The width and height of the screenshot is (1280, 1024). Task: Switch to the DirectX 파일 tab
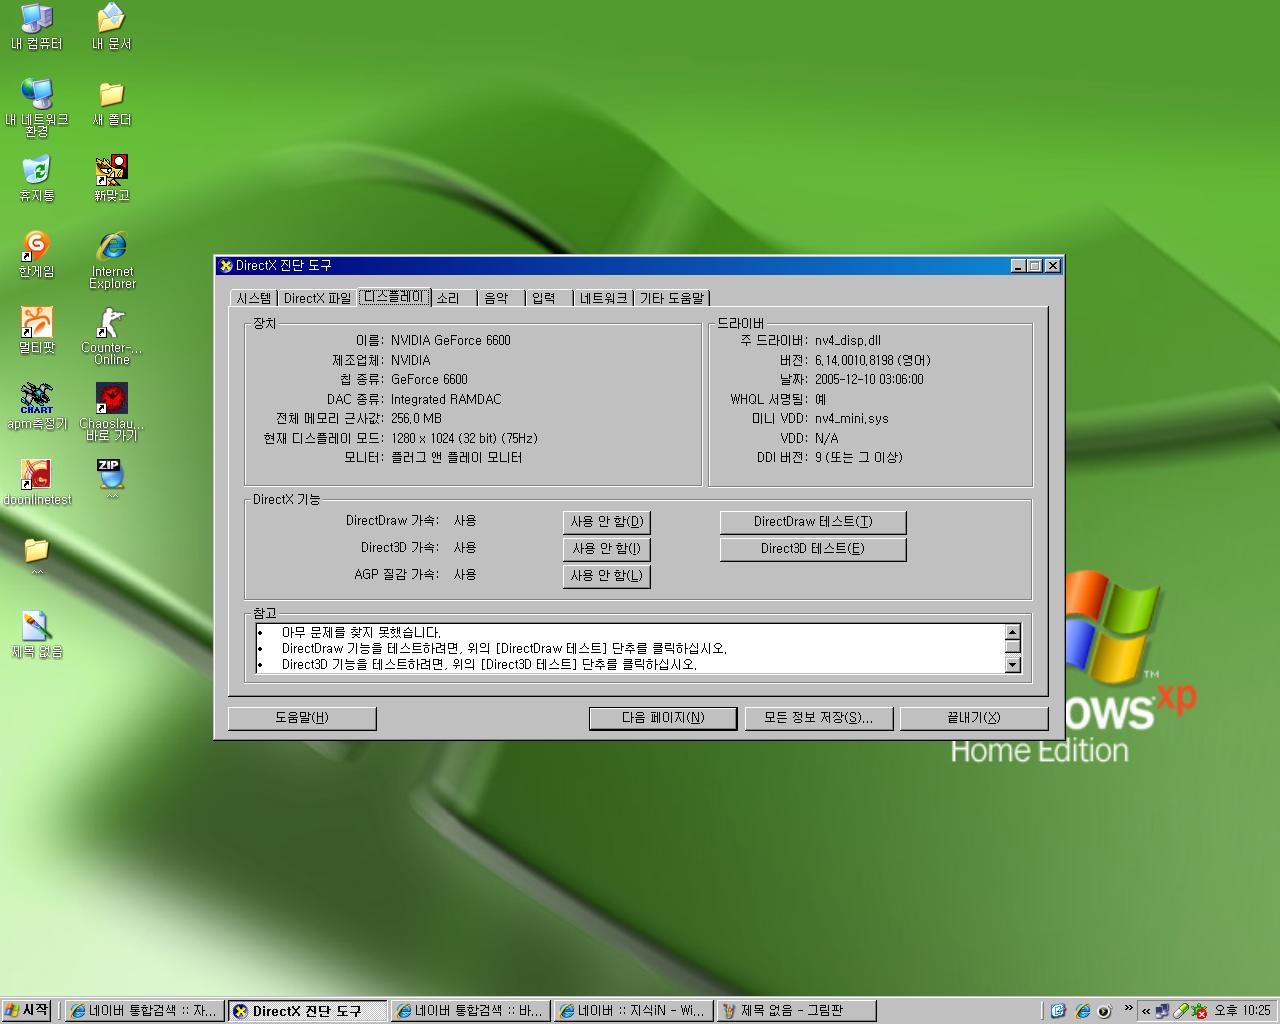pos(317,298)
